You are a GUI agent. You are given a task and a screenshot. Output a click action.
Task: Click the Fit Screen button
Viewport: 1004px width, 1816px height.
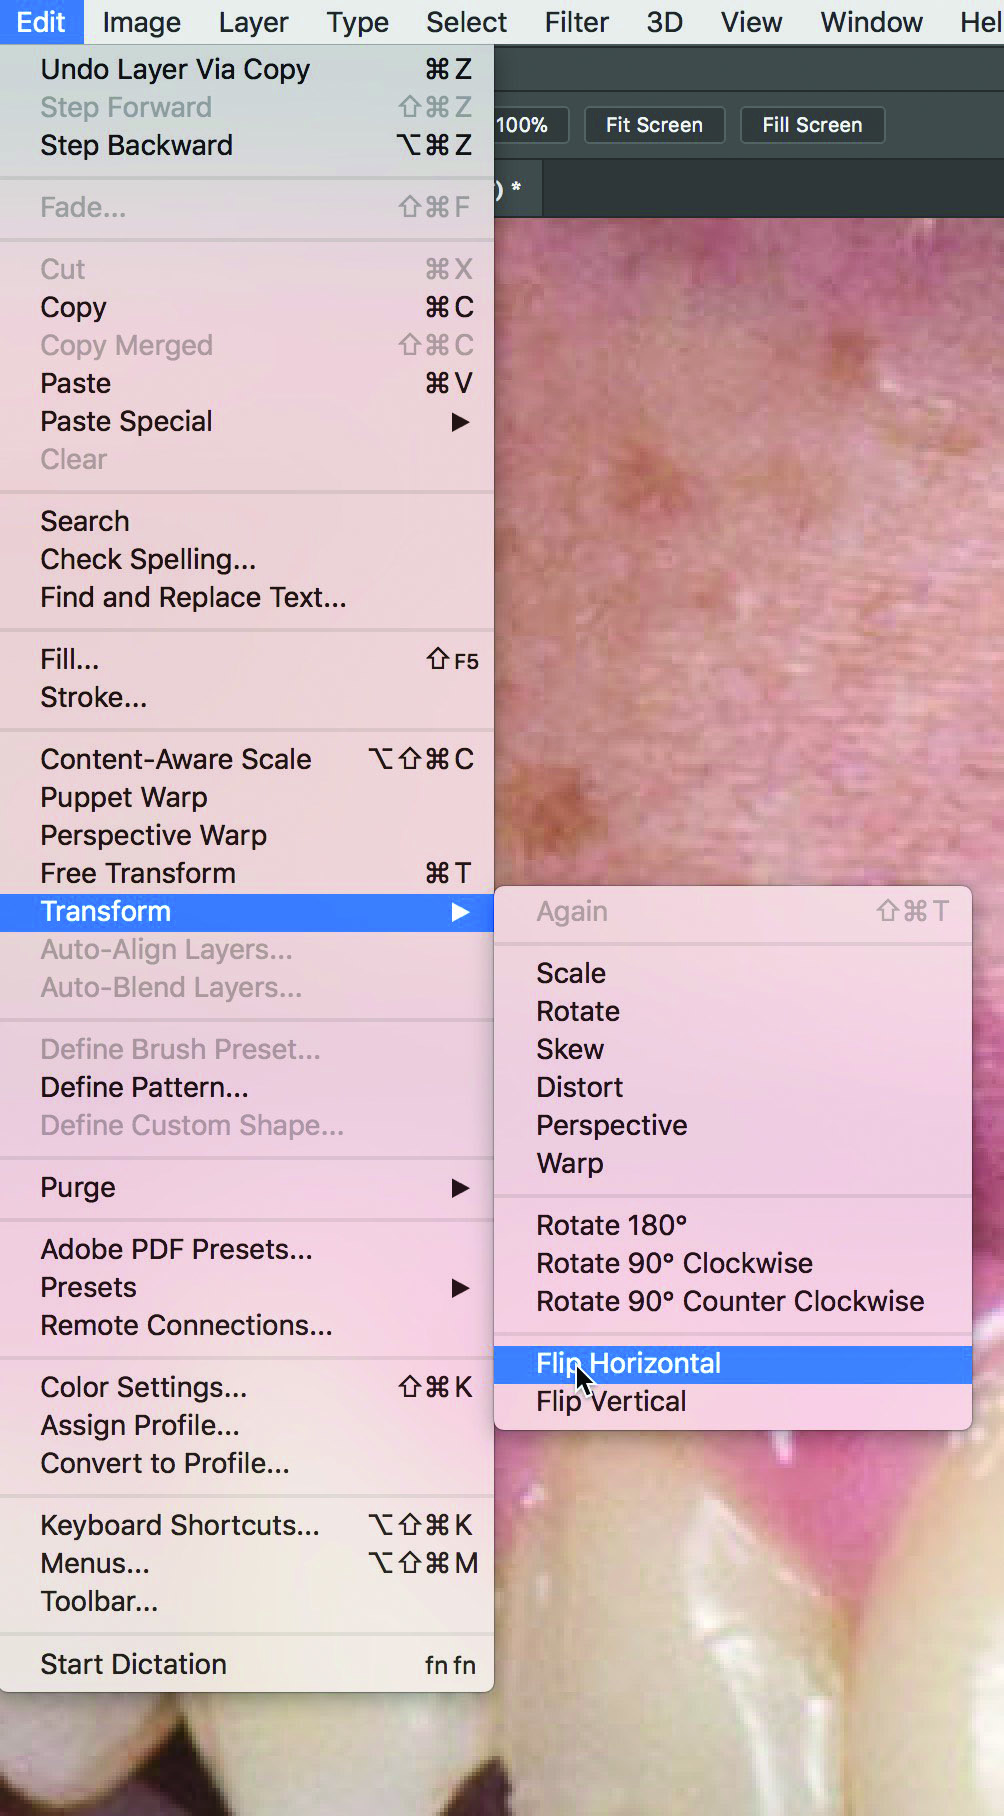click(x=654, y=125)
